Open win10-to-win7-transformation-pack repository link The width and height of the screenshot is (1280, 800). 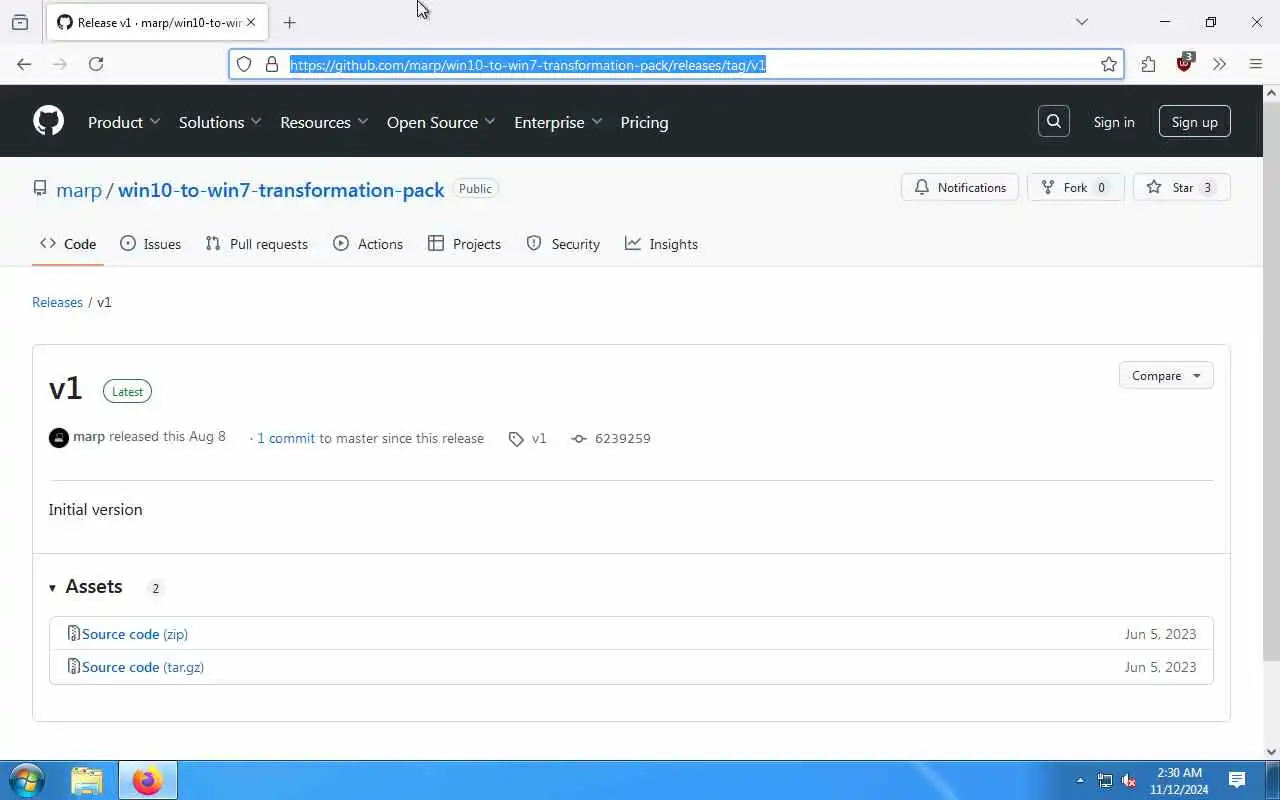click(281, 190)
